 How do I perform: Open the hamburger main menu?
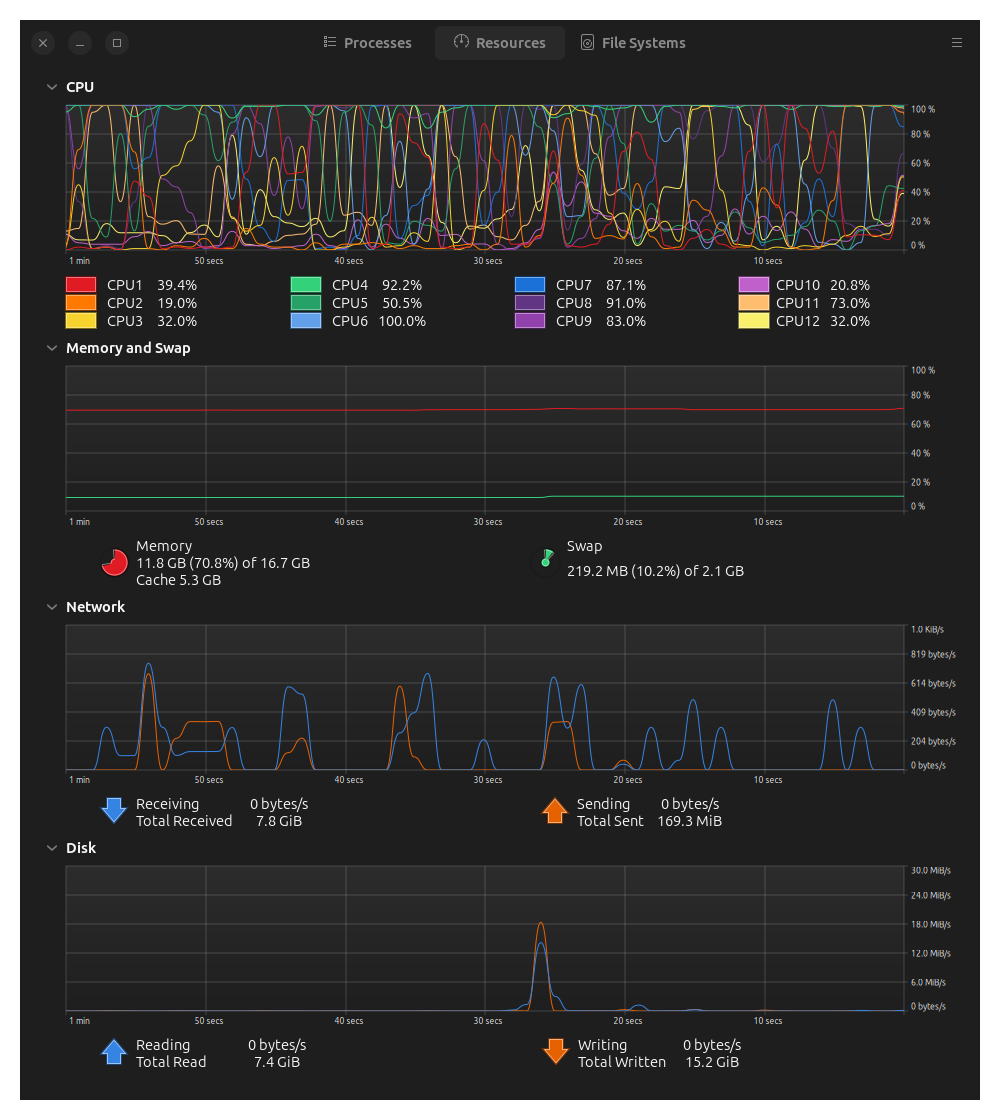click(957, 43)
